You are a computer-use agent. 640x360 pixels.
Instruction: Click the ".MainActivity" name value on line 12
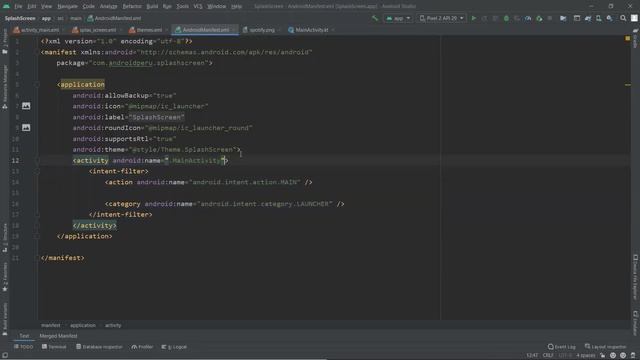195,160
